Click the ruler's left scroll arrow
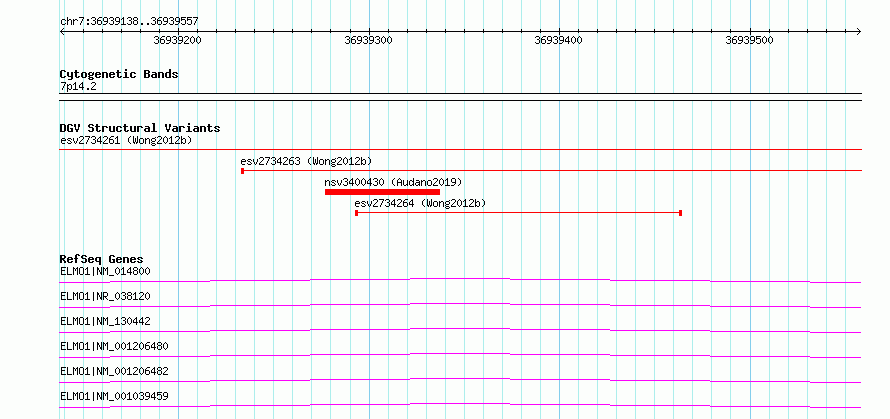This screenshot has width=890, height=419. [62, 32]
